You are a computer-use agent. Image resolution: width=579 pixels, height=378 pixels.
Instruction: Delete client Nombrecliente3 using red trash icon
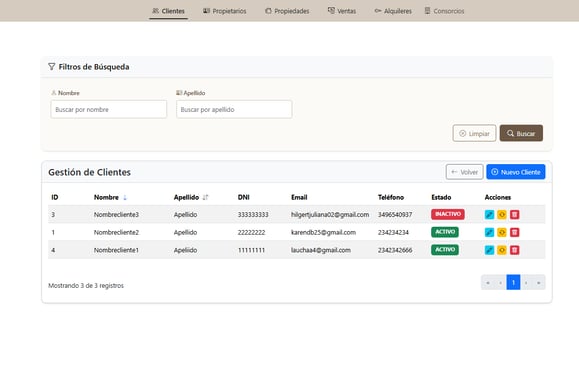(514, 214)
